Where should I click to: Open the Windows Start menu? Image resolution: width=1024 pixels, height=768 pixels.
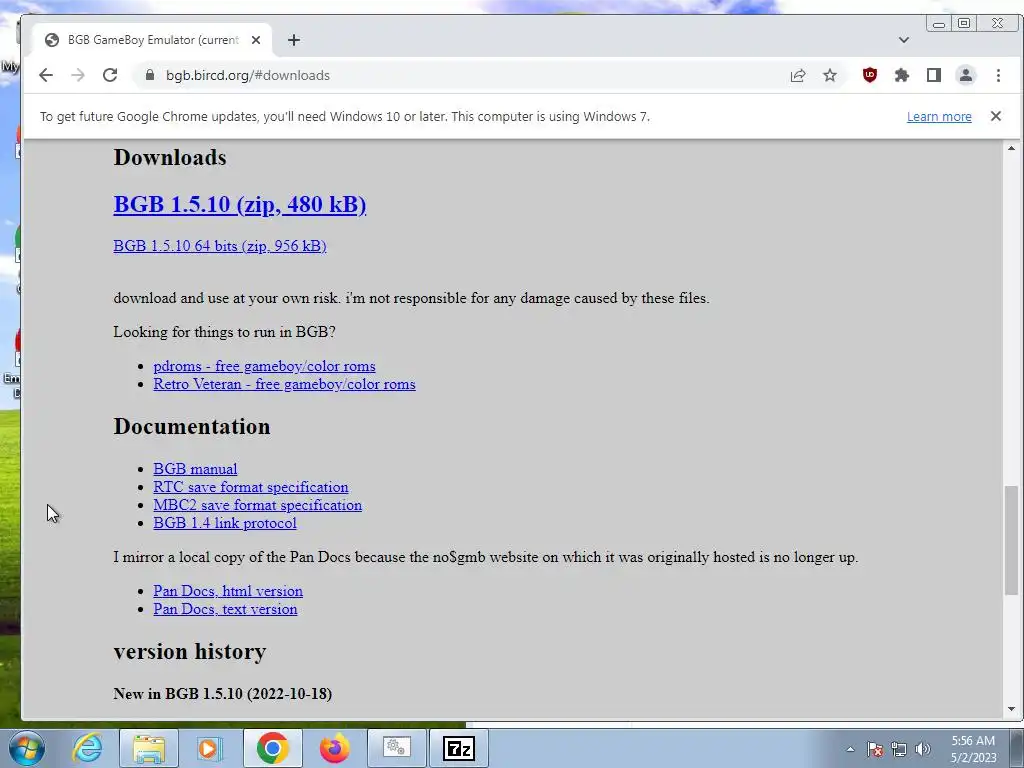click(x=25, y=748)
